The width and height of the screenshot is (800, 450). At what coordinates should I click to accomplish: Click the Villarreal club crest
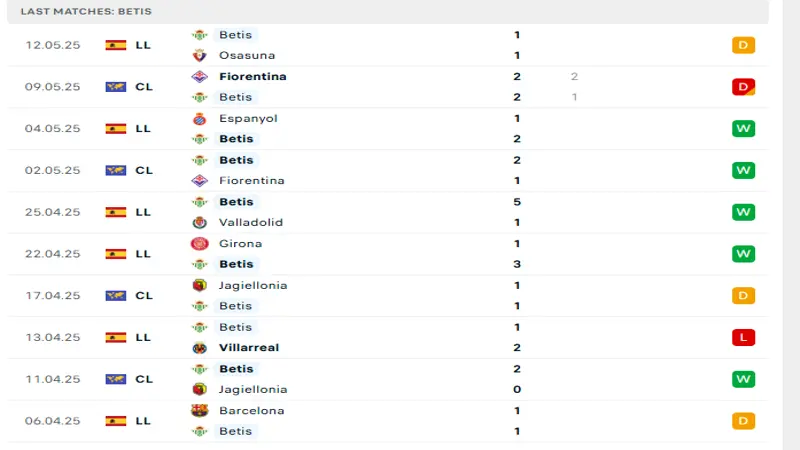pyautogui.click(x=199, y=348)
